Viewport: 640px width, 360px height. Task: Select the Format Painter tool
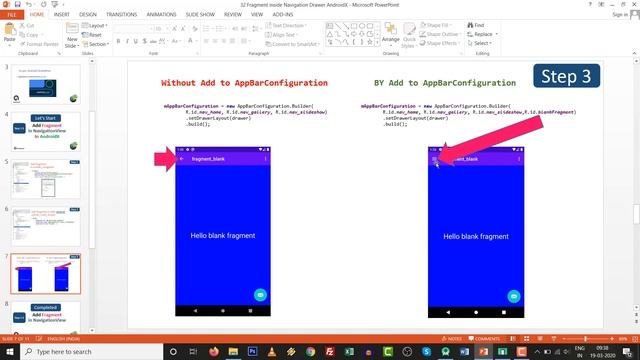click(x=39, y=44)
